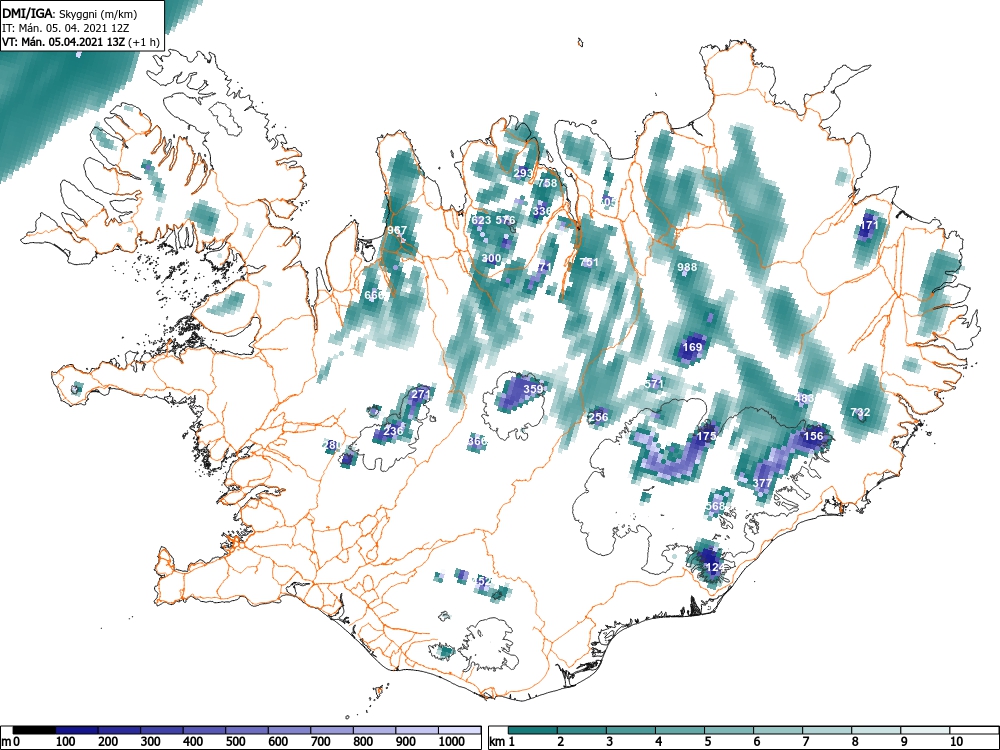The height and width of the screenshot is (750, 1000).
Task: Click the dark blue 100–200 m legend swatch
Action: tap(77, 731)
